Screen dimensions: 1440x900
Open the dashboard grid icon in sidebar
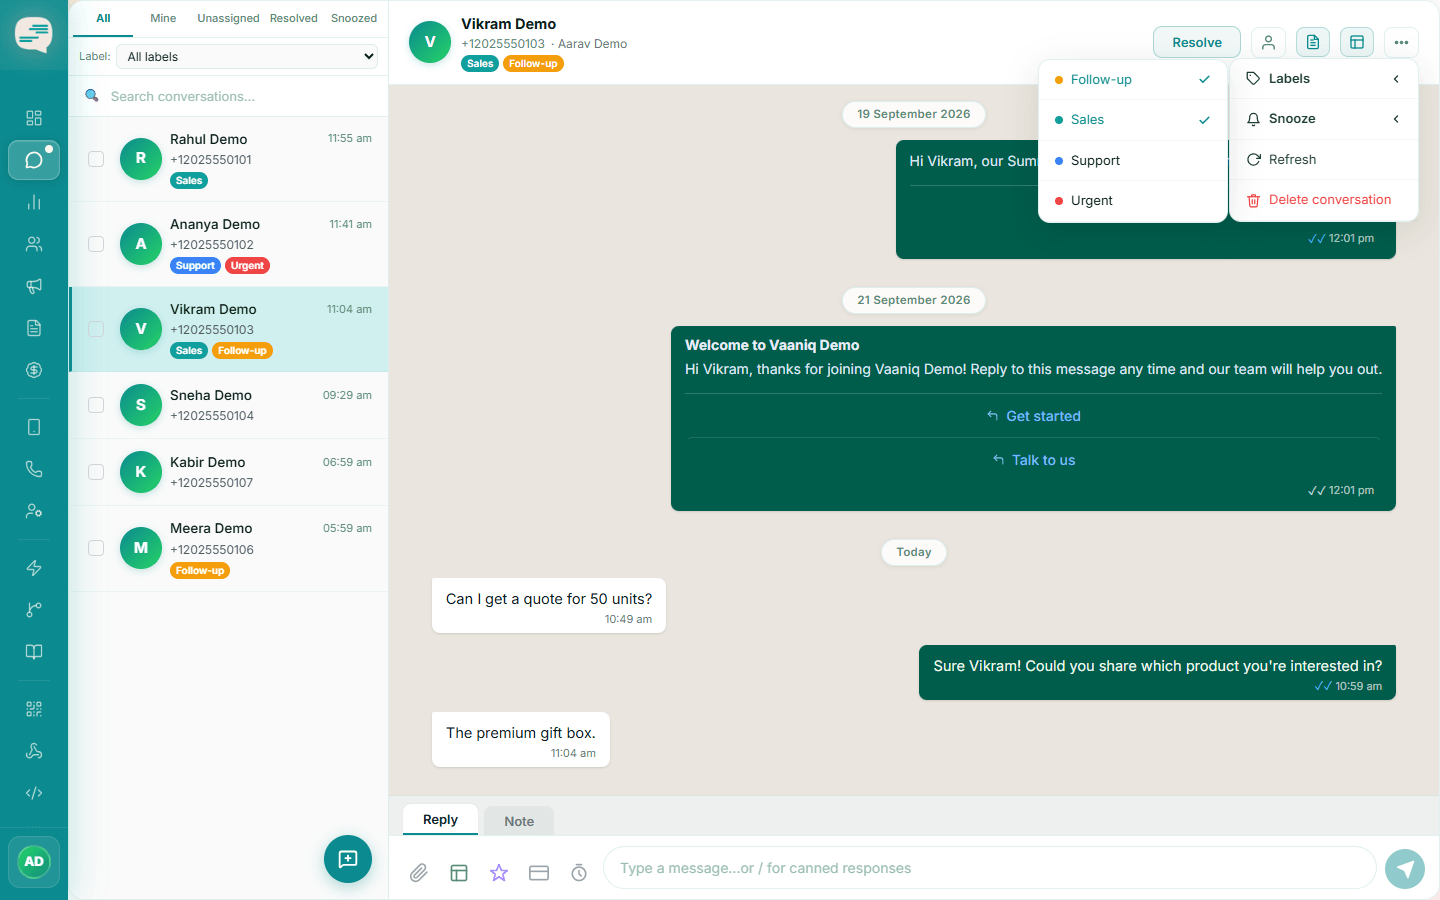(x=34, y=118)
